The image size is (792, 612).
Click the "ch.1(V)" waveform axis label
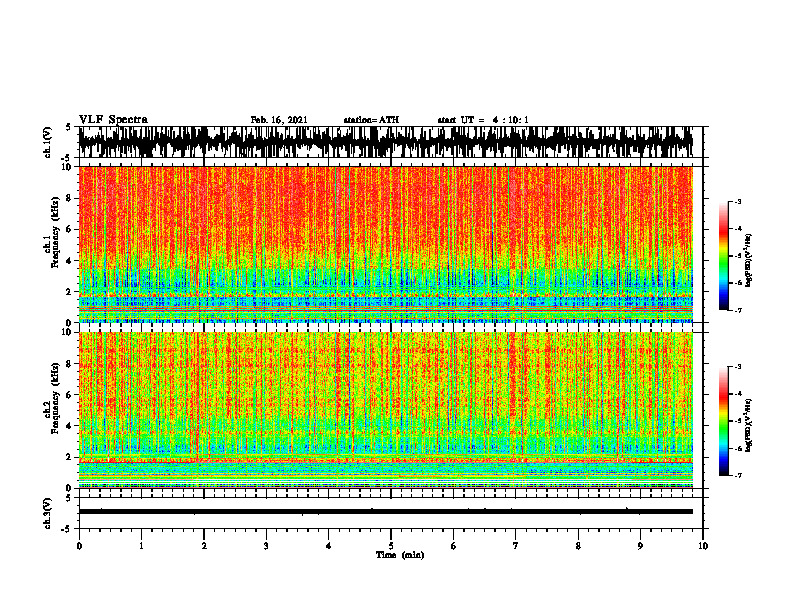click(x=48, y=142)
